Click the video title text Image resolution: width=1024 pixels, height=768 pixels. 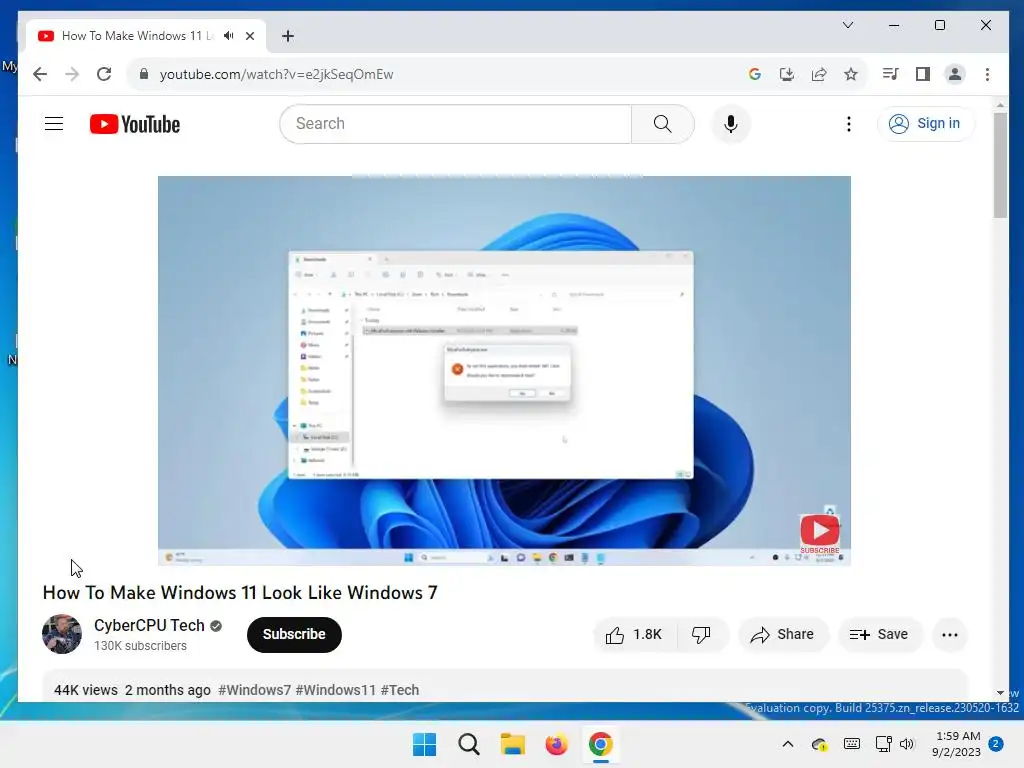click(240, 592)
